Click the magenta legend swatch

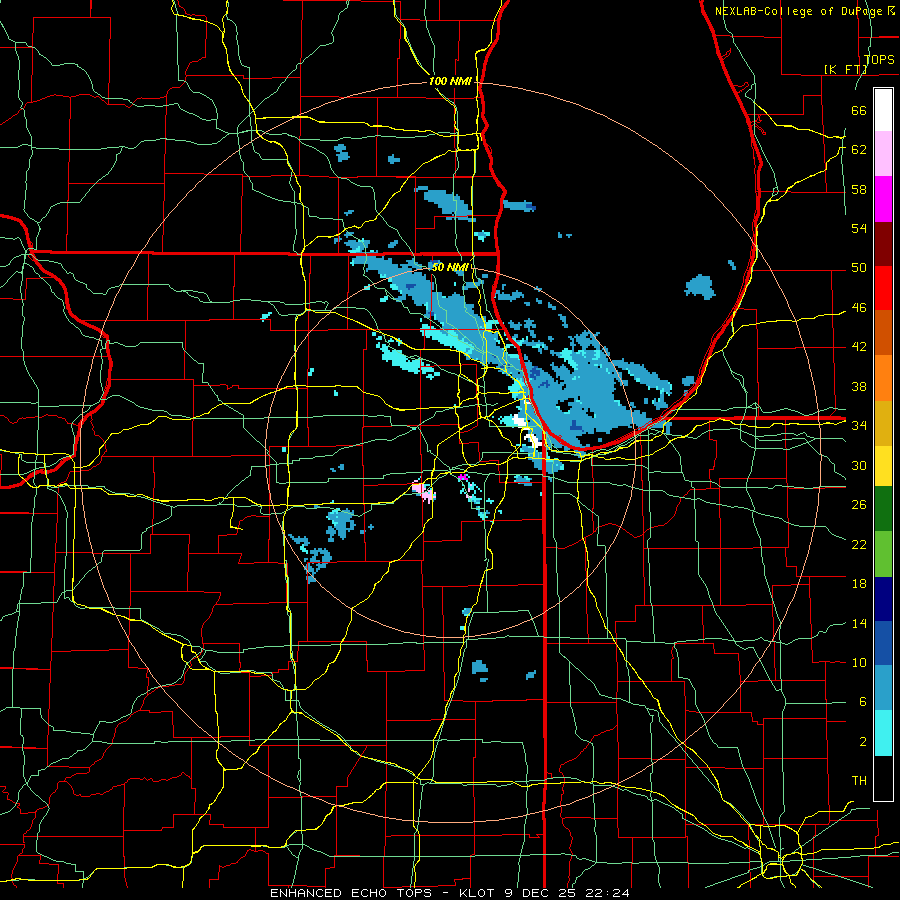point(883,199)
